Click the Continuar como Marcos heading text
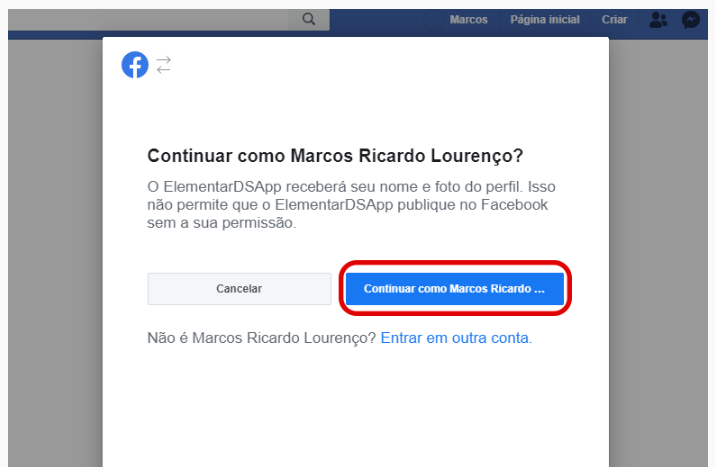Screen dimensions: 715x467 335,156
